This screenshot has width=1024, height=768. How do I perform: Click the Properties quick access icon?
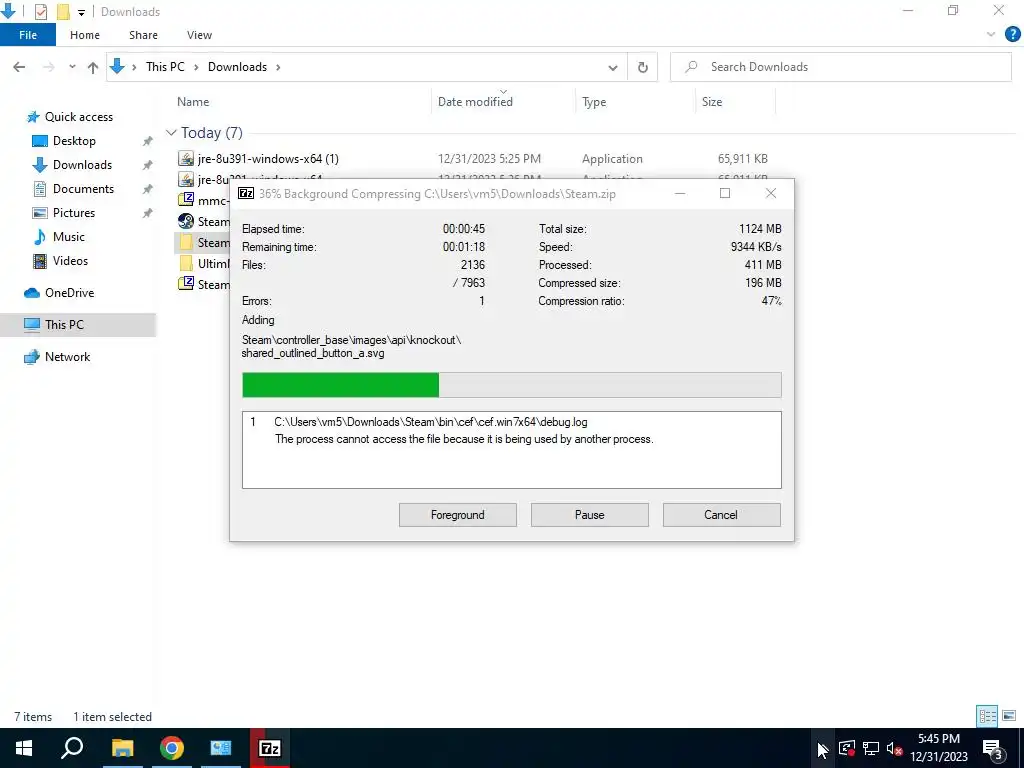click(40, 12)
